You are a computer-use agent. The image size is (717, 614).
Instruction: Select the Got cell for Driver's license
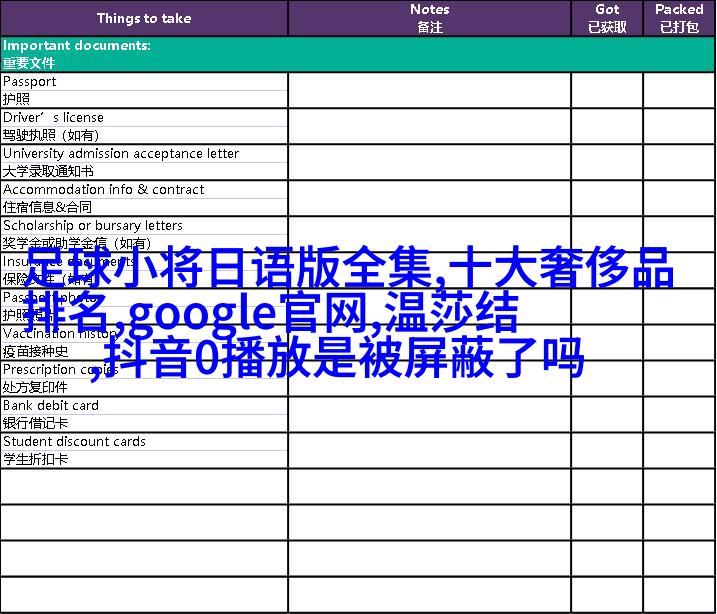point(607,127)
